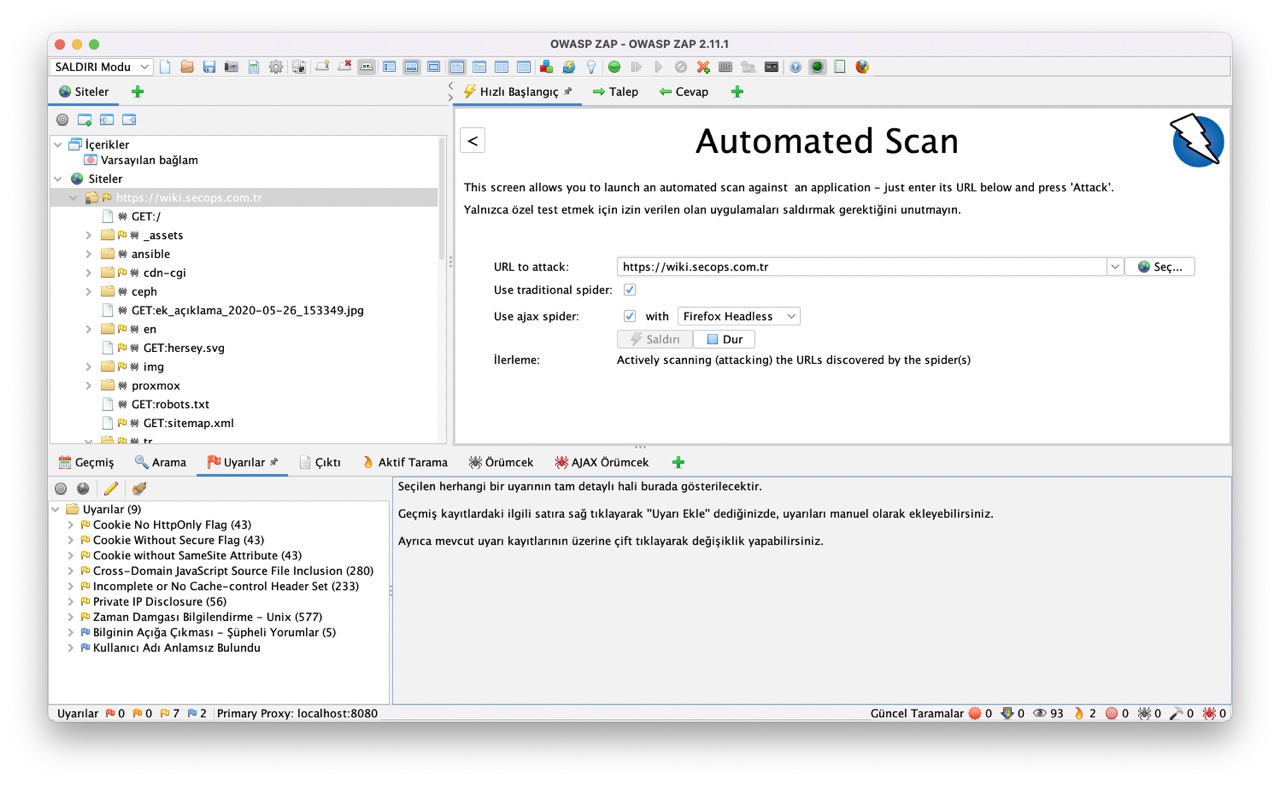Click the eye passive scan status icon

tap(1040, 713)
